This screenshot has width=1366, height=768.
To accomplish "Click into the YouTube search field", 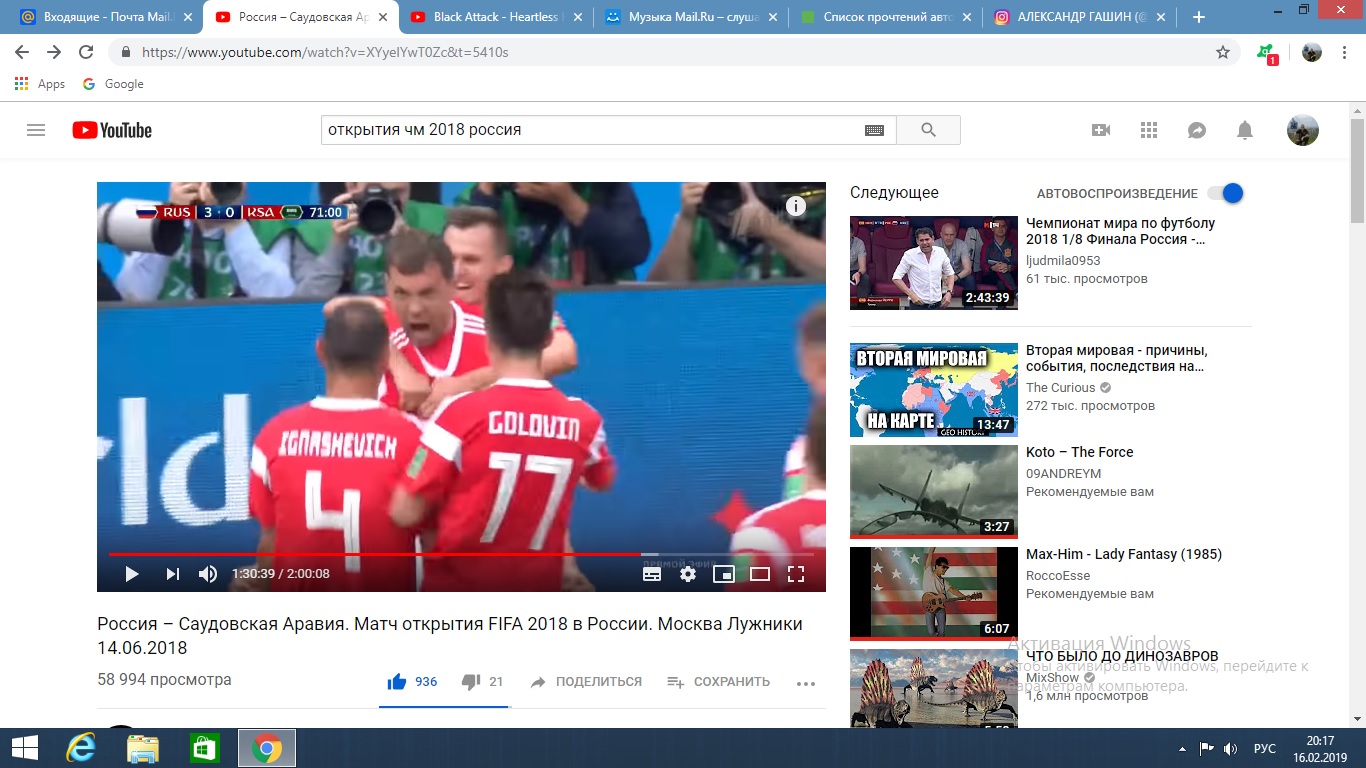I will (x=592, y=130).
